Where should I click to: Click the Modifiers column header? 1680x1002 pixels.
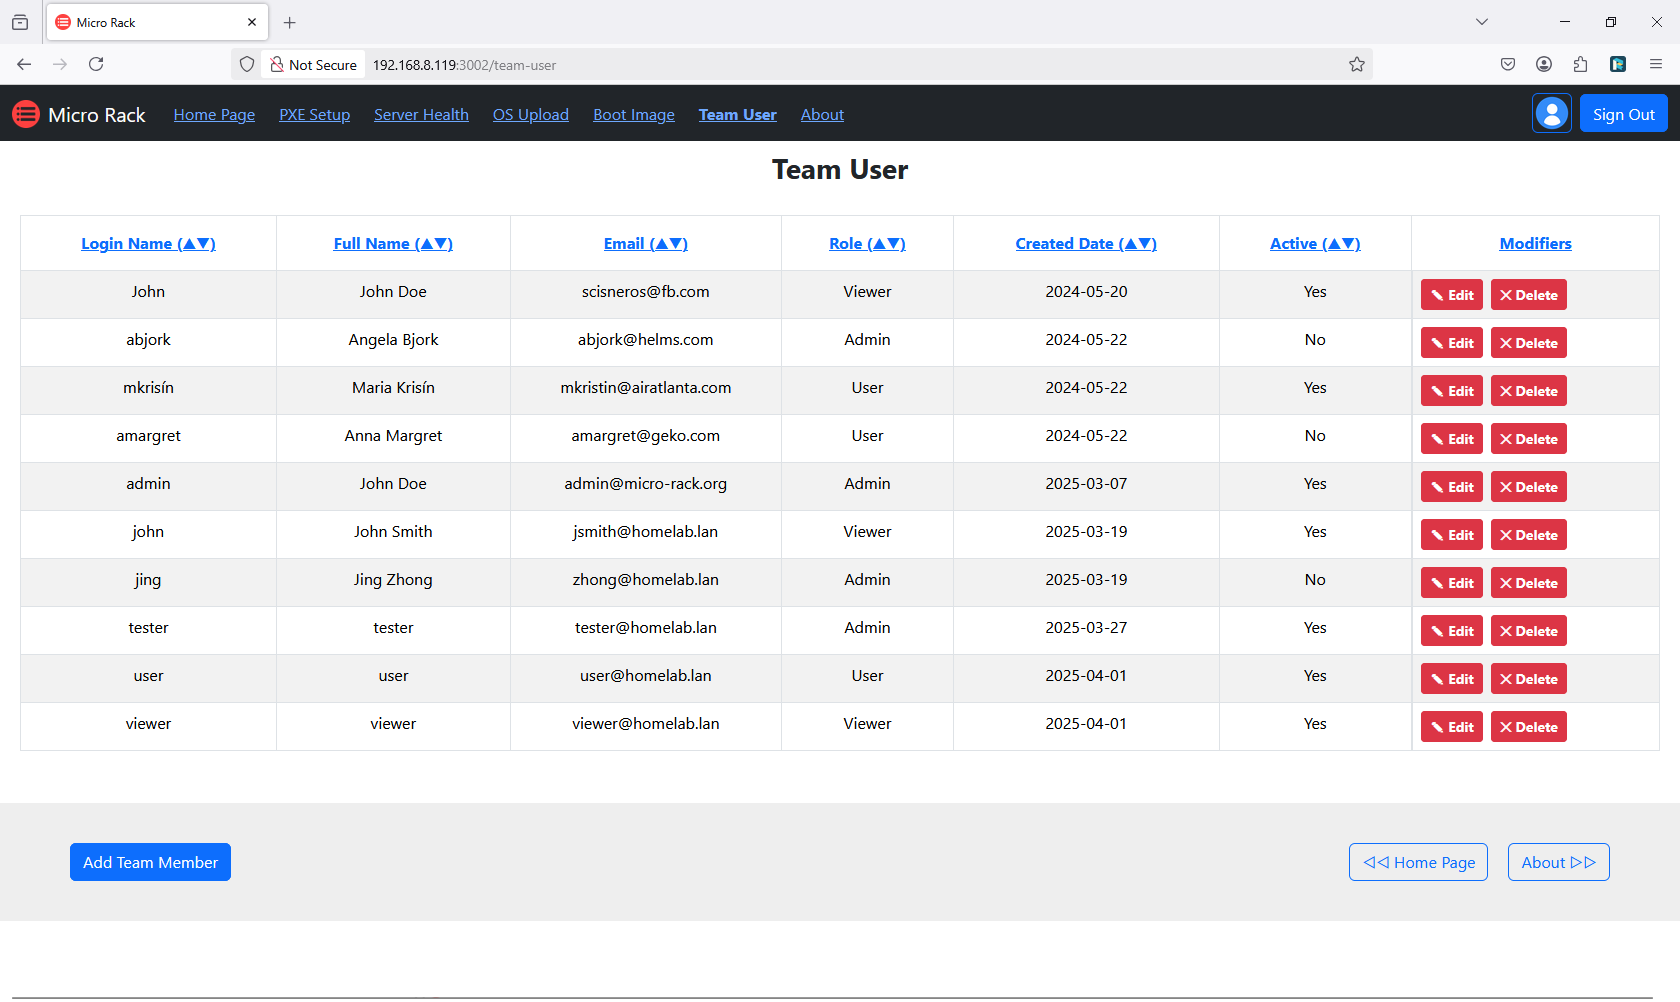pos(1535,243)
